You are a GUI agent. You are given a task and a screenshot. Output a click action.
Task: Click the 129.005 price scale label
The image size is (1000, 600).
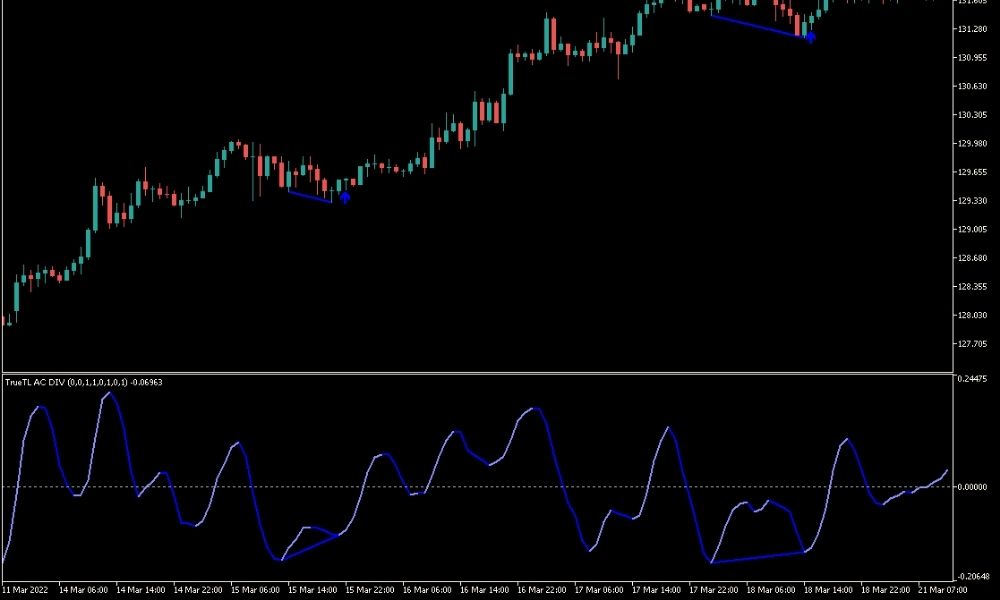tap(972, 230)
